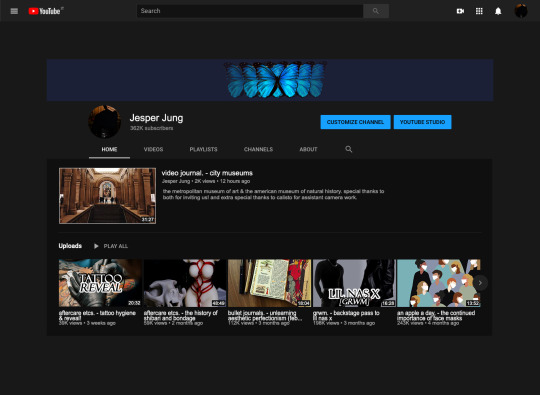
Task: Open the account avatar menu
Action: pyautogui.click(x=521, y=11)
